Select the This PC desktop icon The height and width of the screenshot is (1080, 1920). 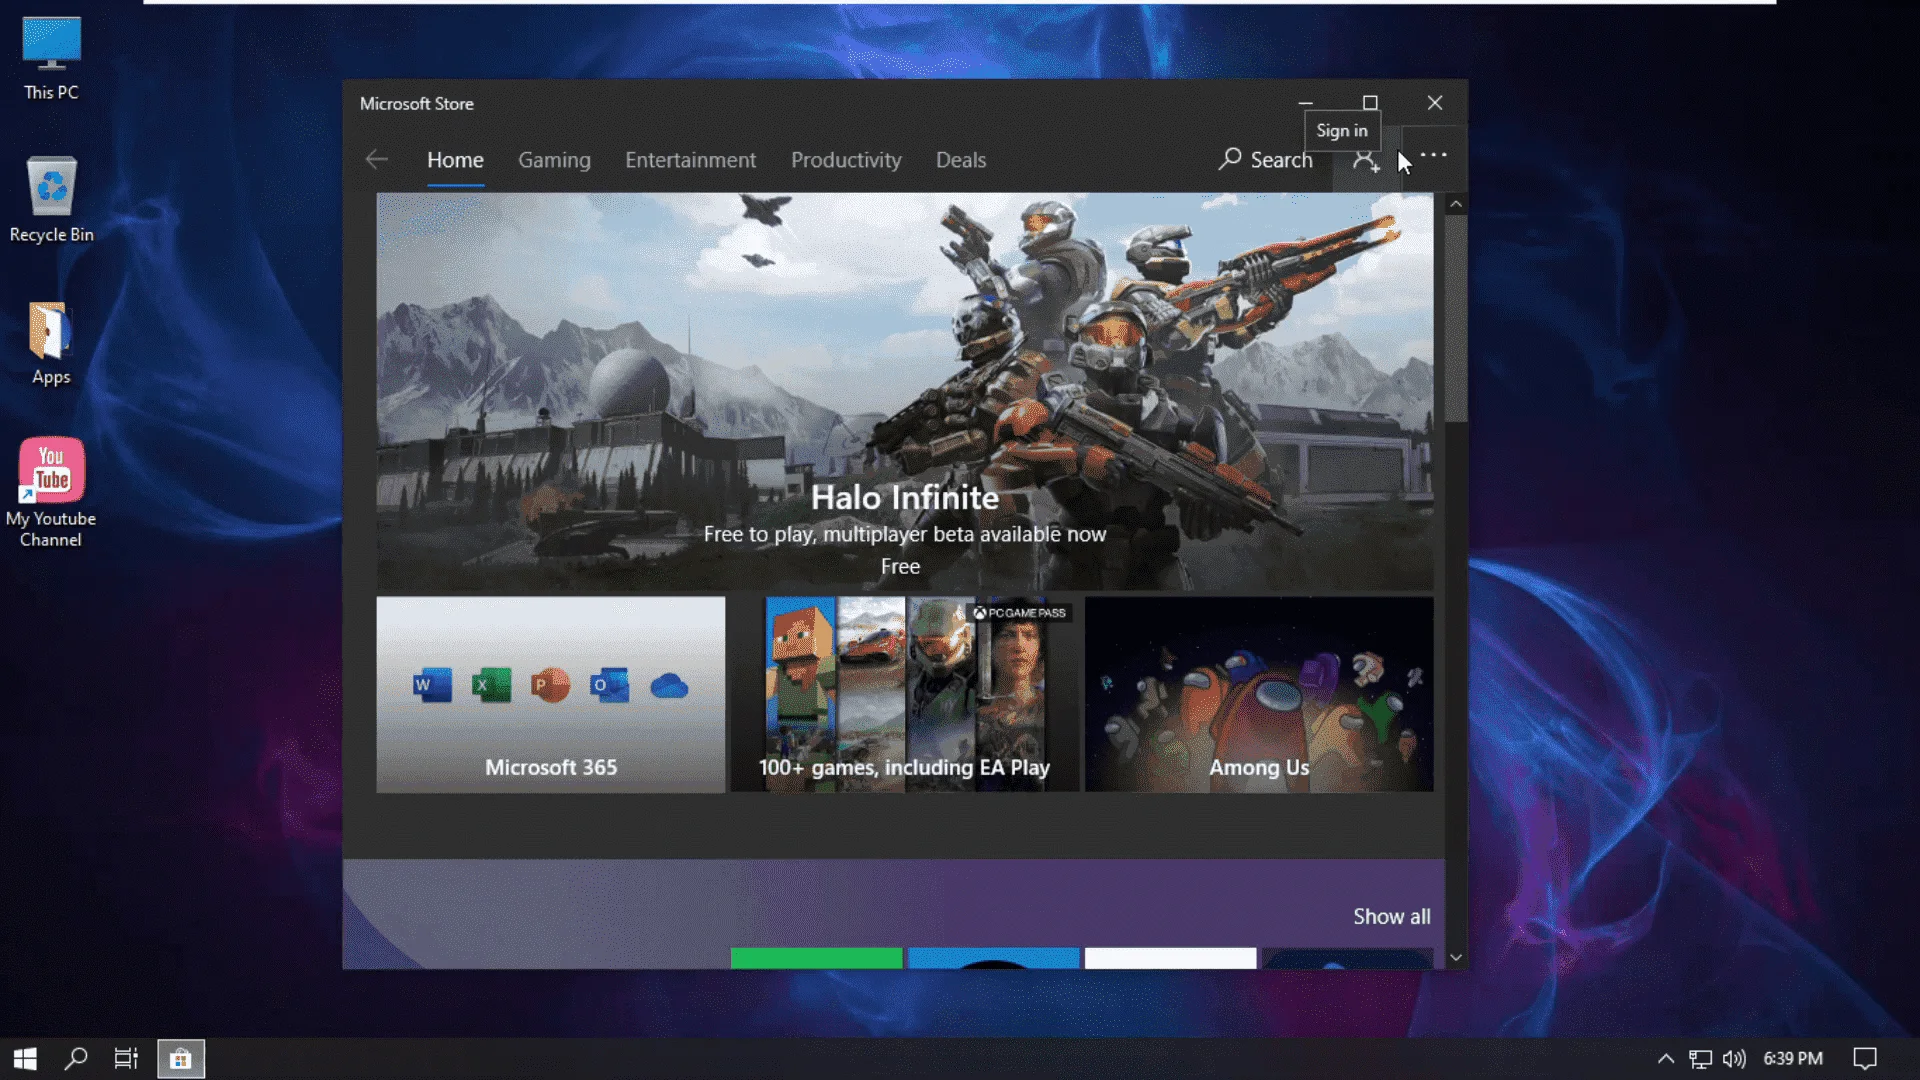[x=51, y=59]
